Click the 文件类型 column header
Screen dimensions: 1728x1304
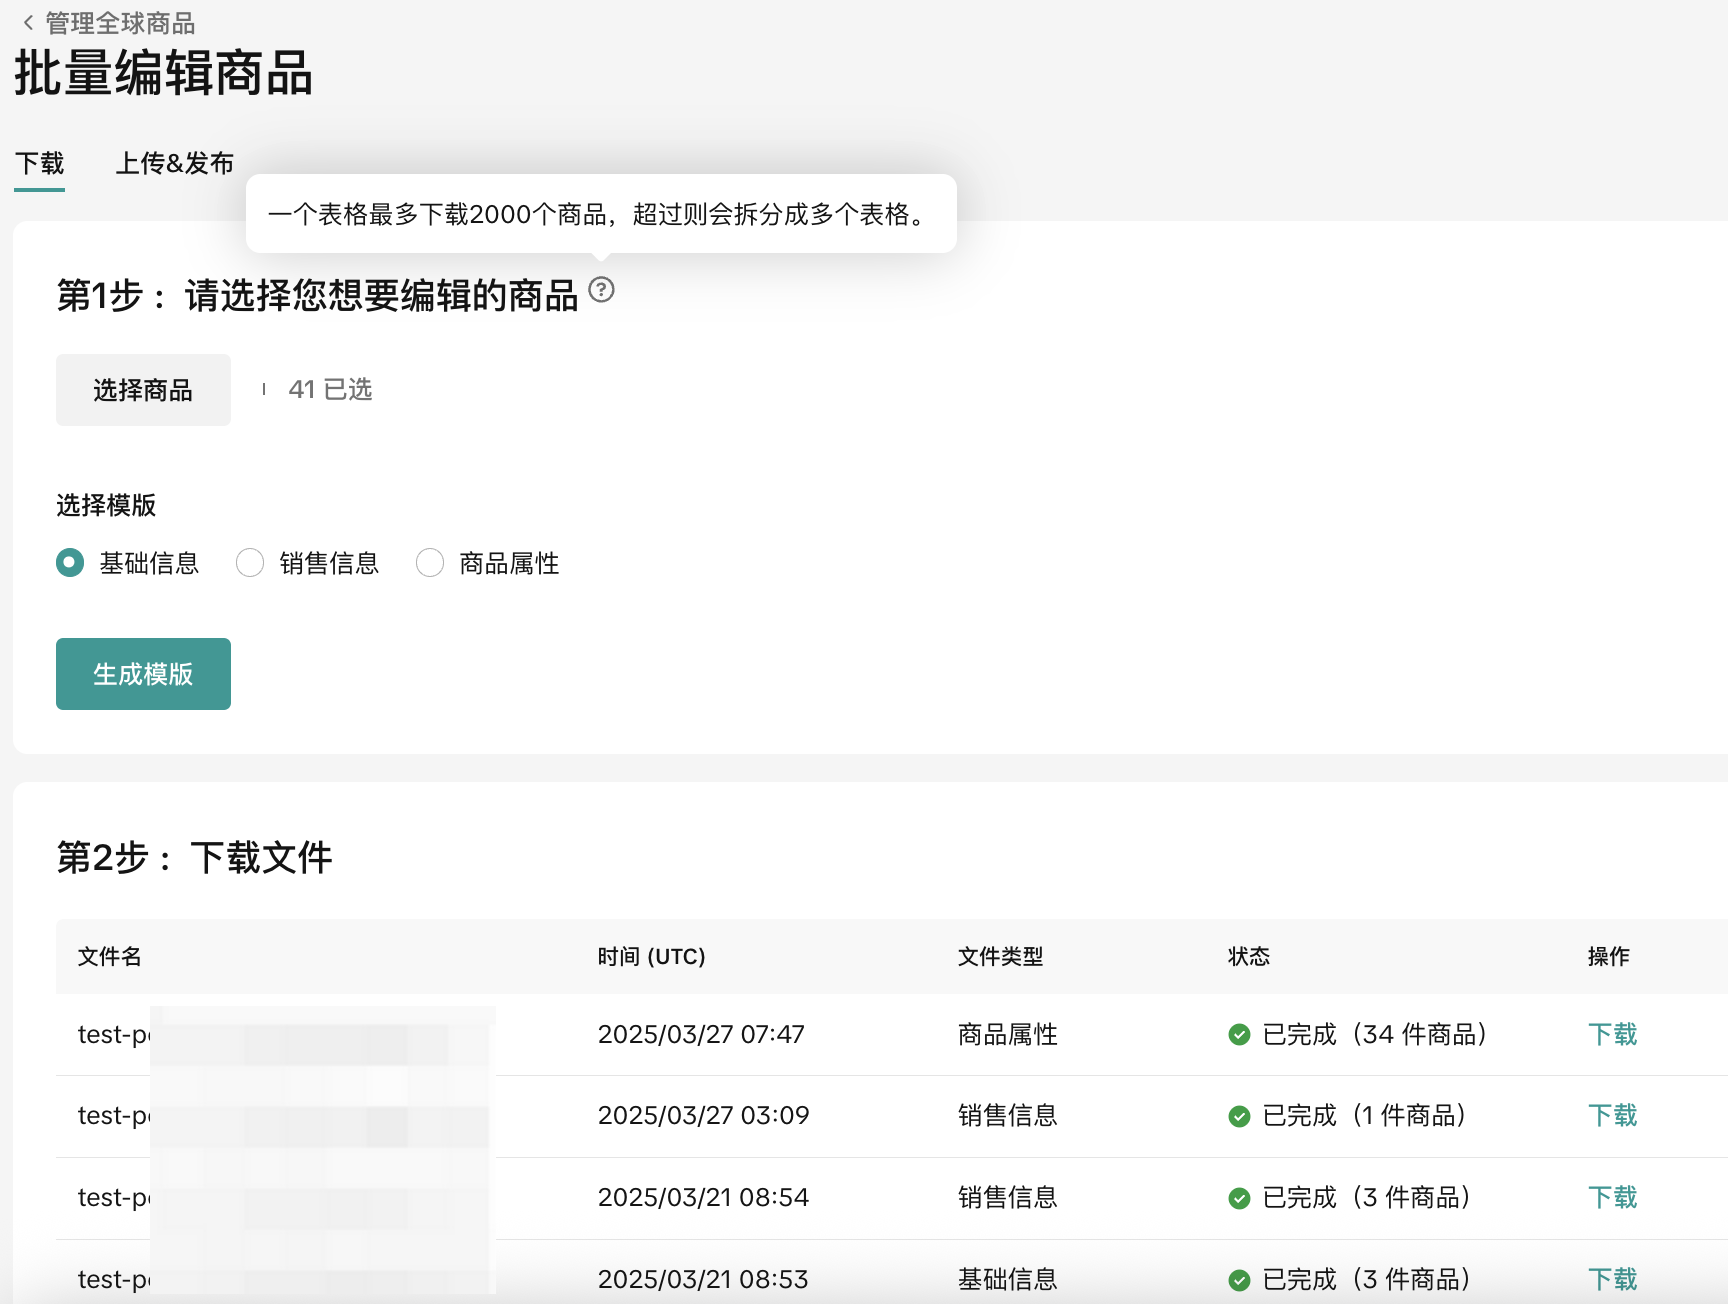point(1001,957)
